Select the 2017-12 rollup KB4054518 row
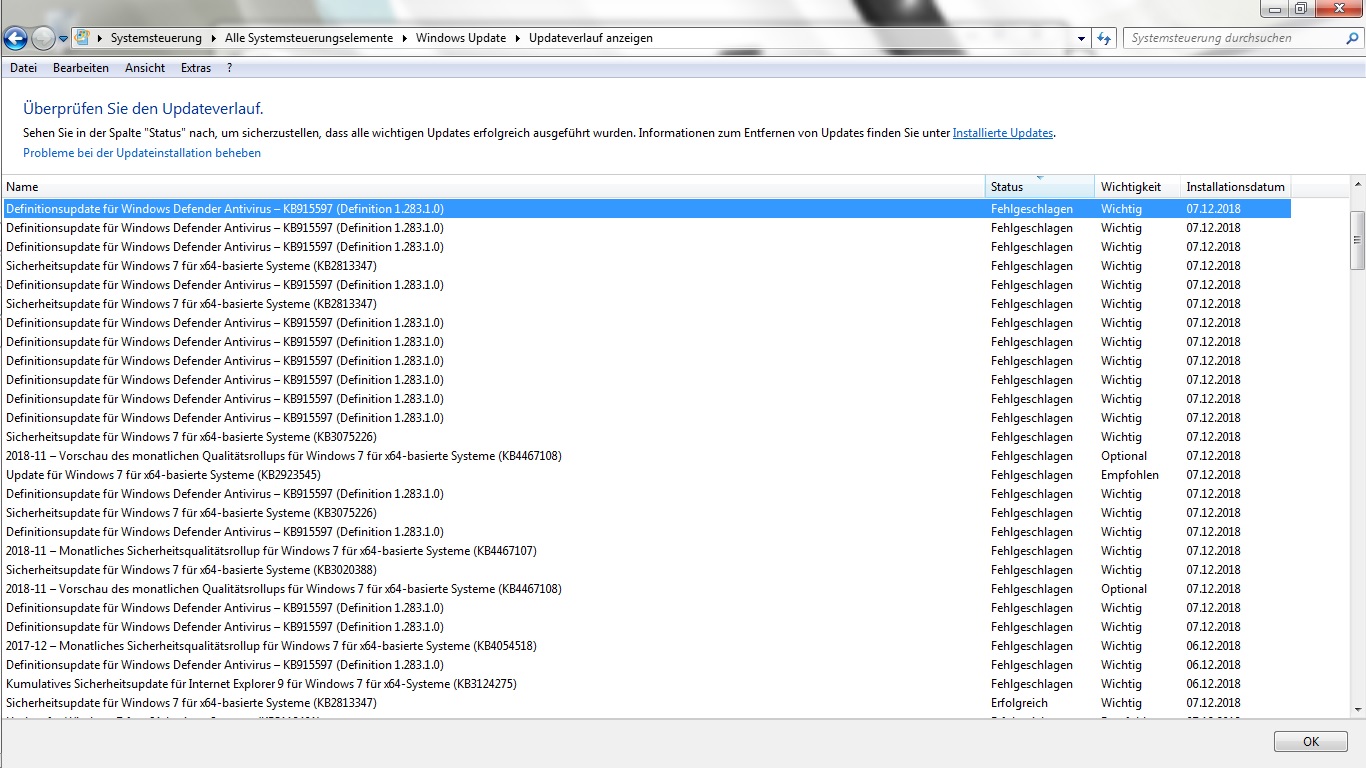Screen dimensions: 1366x768 click(x=647, y=646)
